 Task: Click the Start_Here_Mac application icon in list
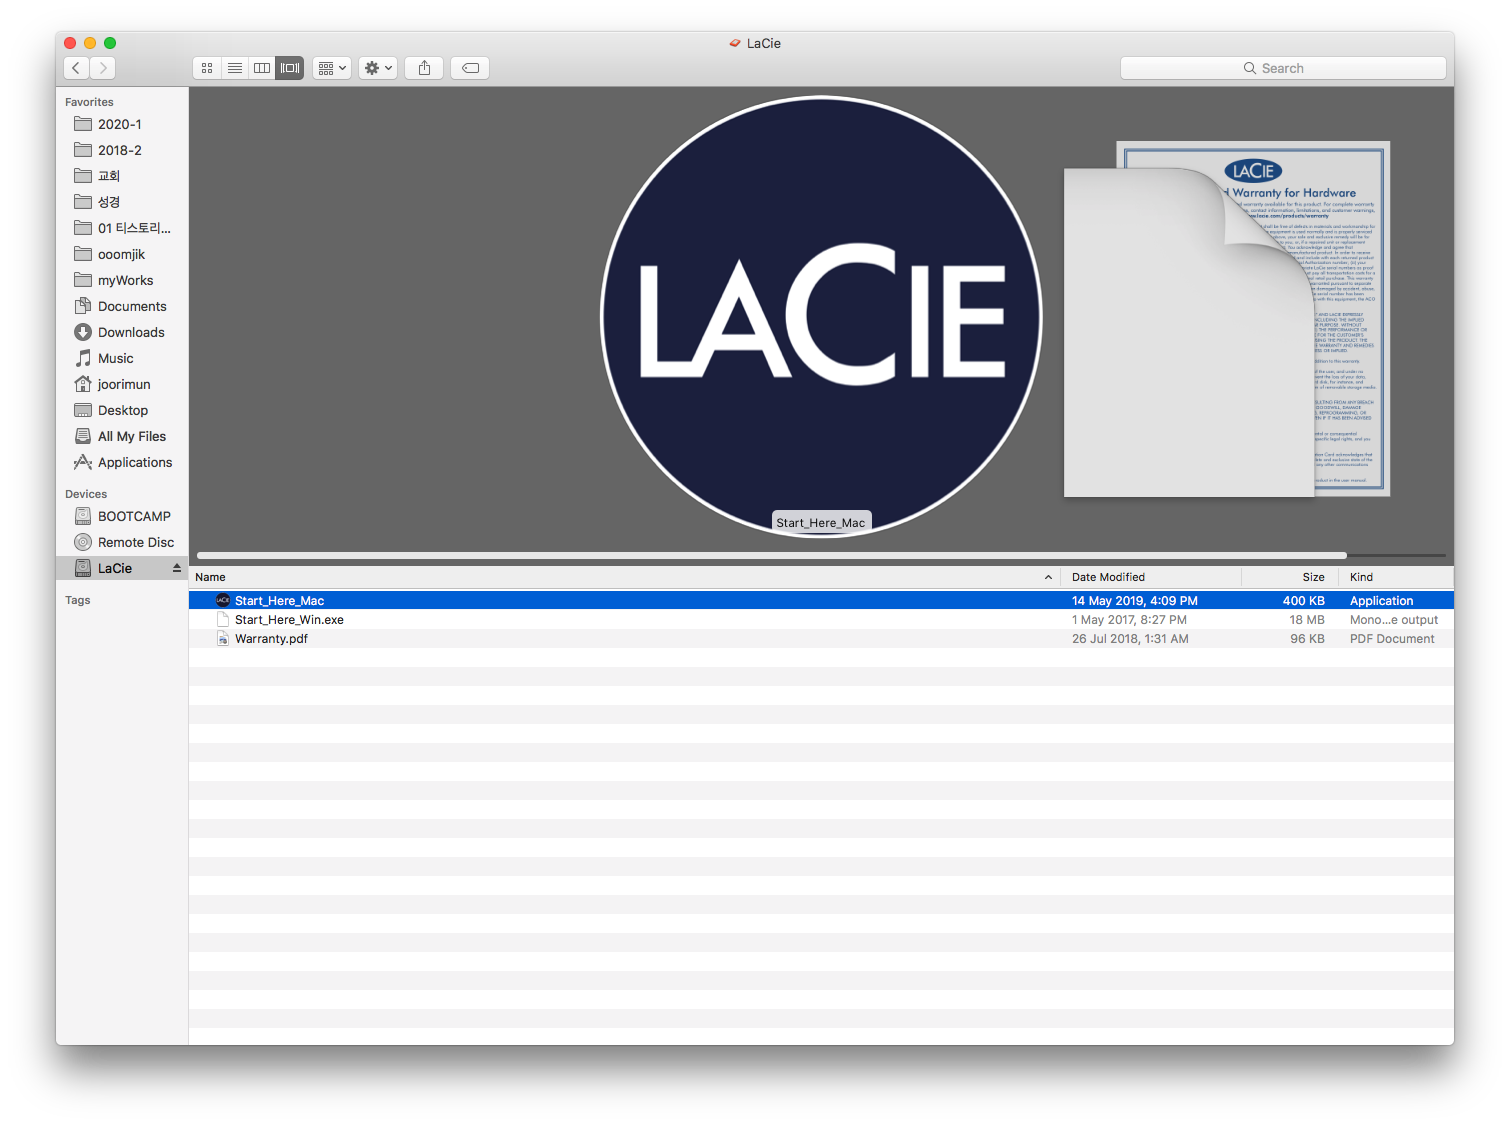point(223,600)
